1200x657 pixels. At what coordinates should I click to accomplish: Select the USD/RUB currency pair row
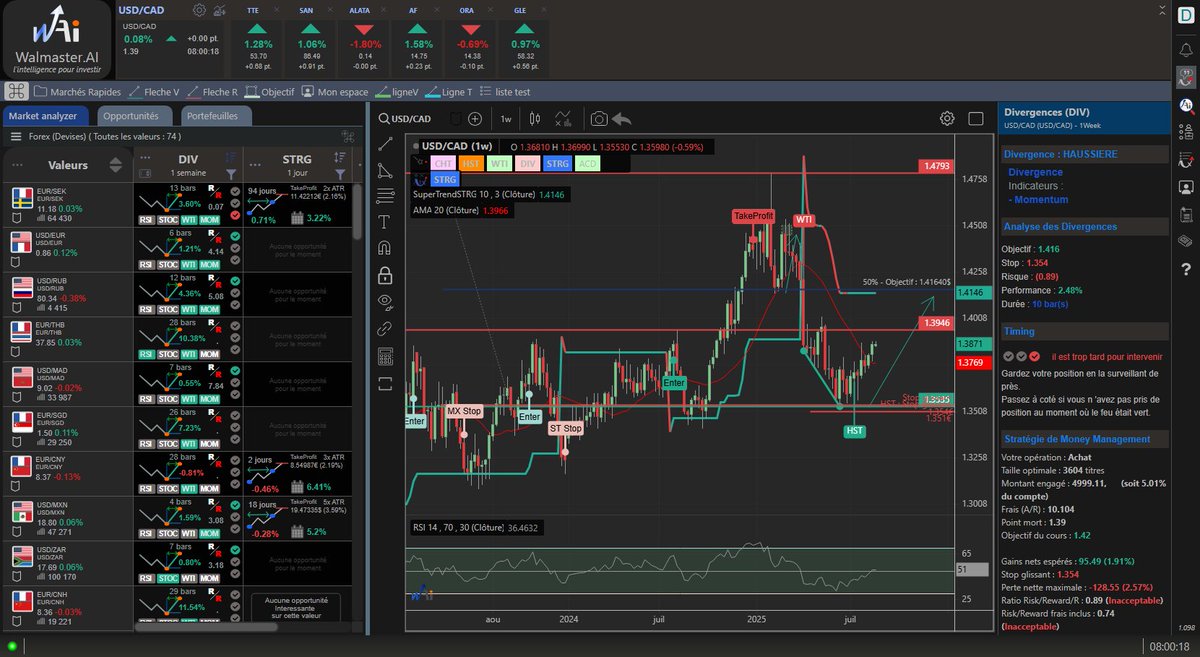tap(68, 294)
